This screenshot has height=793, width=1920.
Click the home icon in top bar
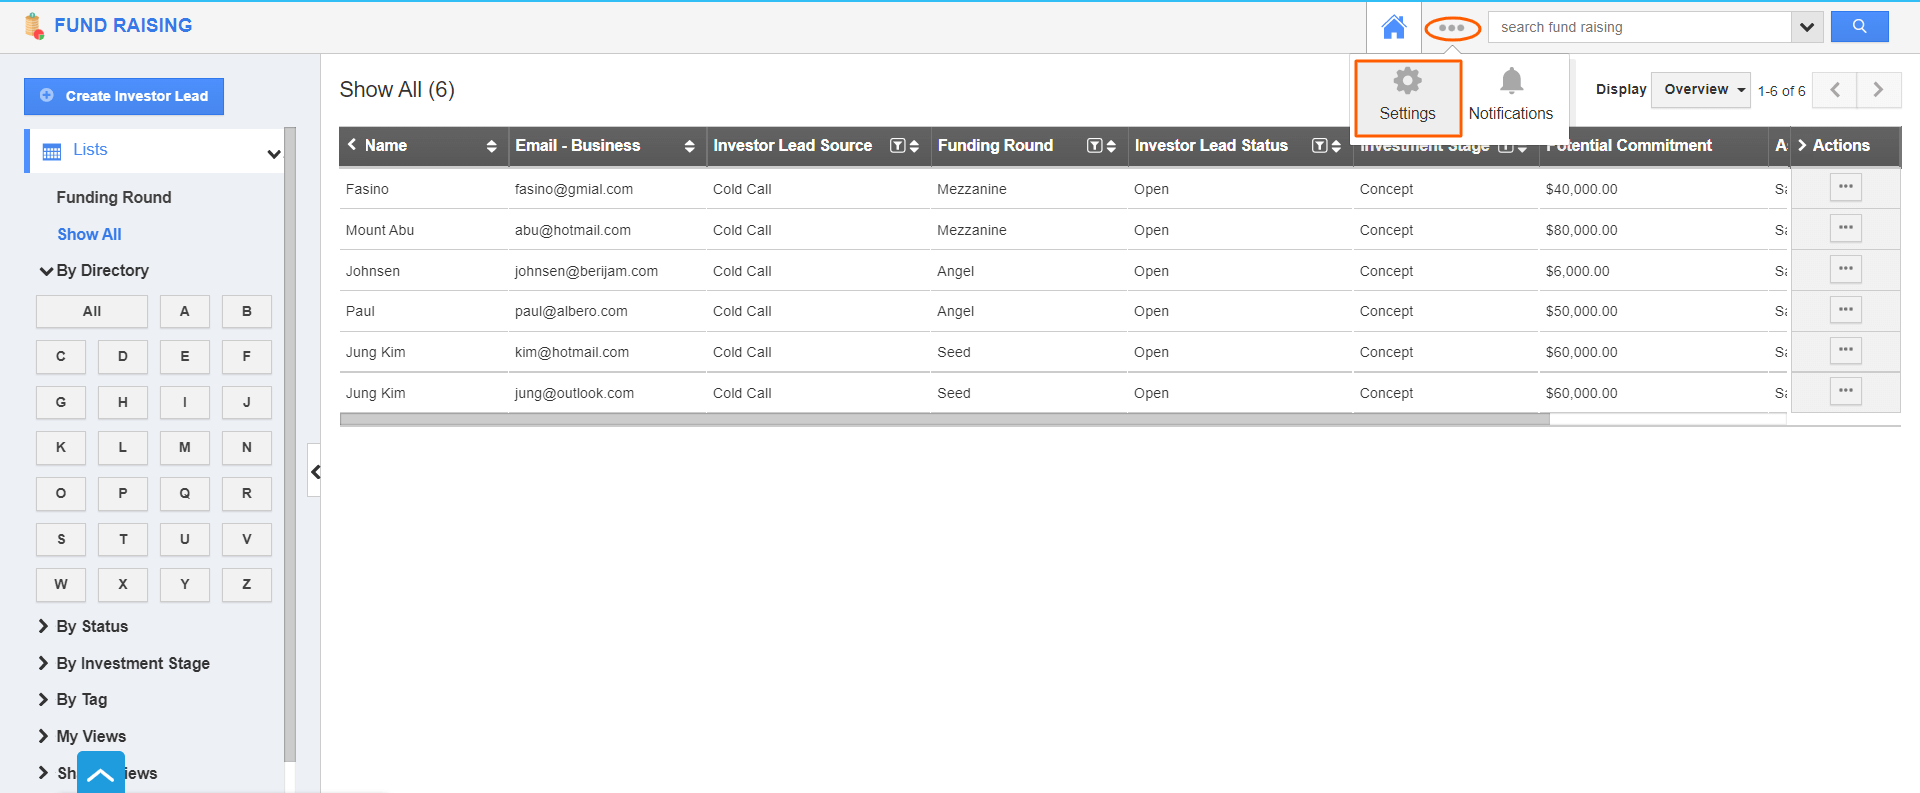[x=1393, y=27]
